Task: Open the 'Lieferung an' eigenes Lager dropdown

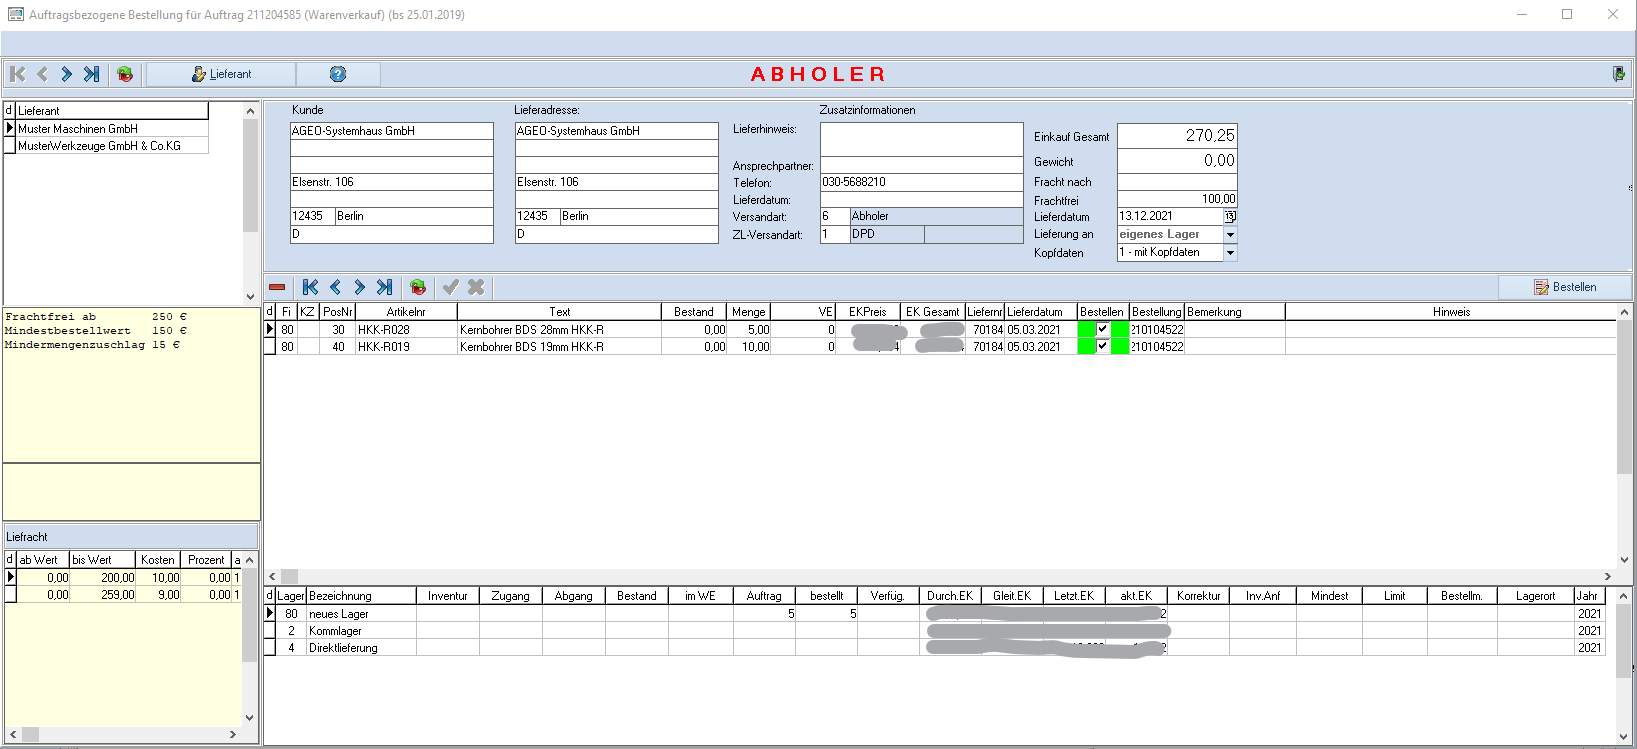Action: click(x=1230, y=234)
